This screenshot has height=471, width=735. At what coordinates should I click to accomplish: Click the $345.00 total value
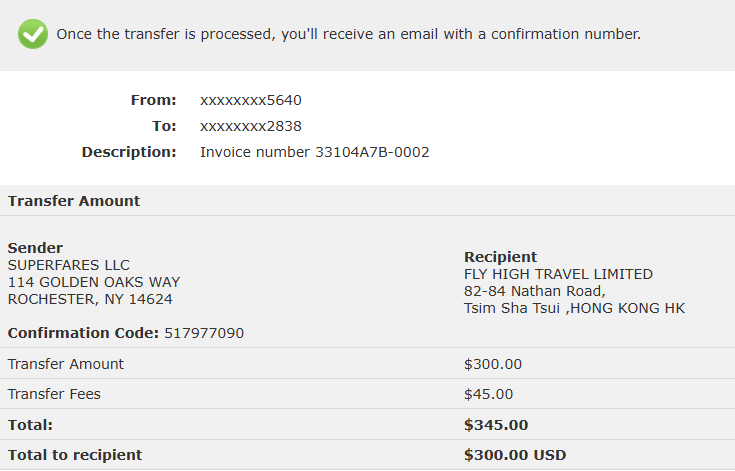point(496,425)
